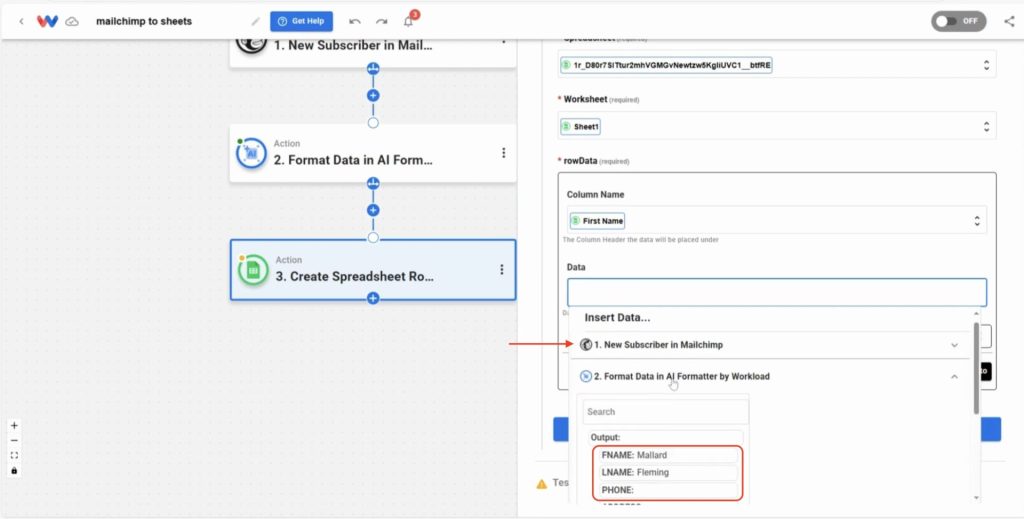Click the mailchimp to sheets title
Screen dimensions: 1024x519
[144, 22]
